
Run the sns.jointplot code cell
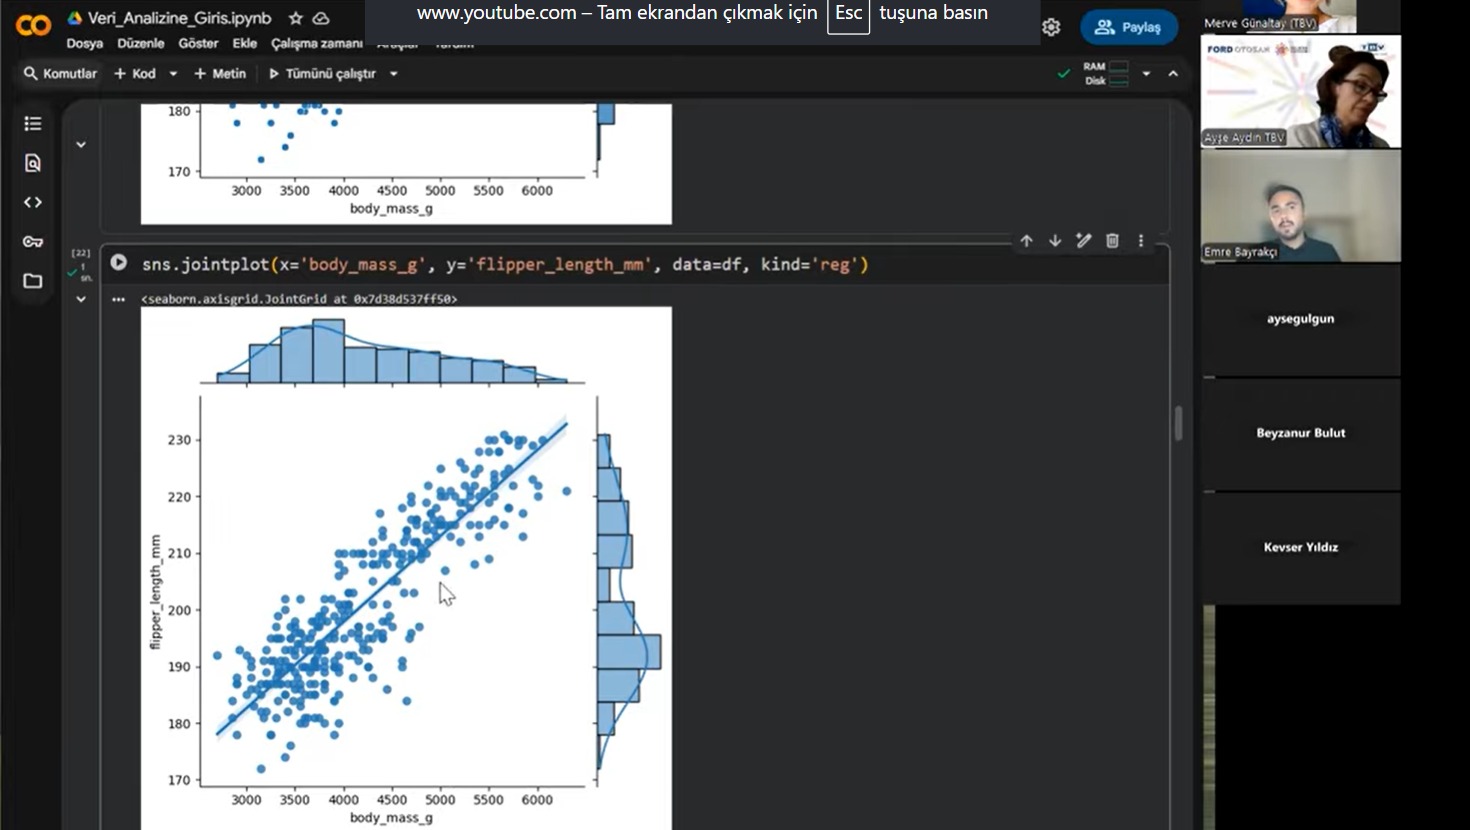(119, 263)
